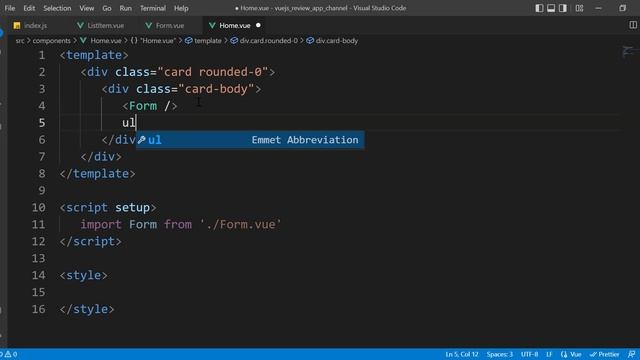Click the JS icon on index.js tab
The image size is (640, 360).
tap(17, 25)
